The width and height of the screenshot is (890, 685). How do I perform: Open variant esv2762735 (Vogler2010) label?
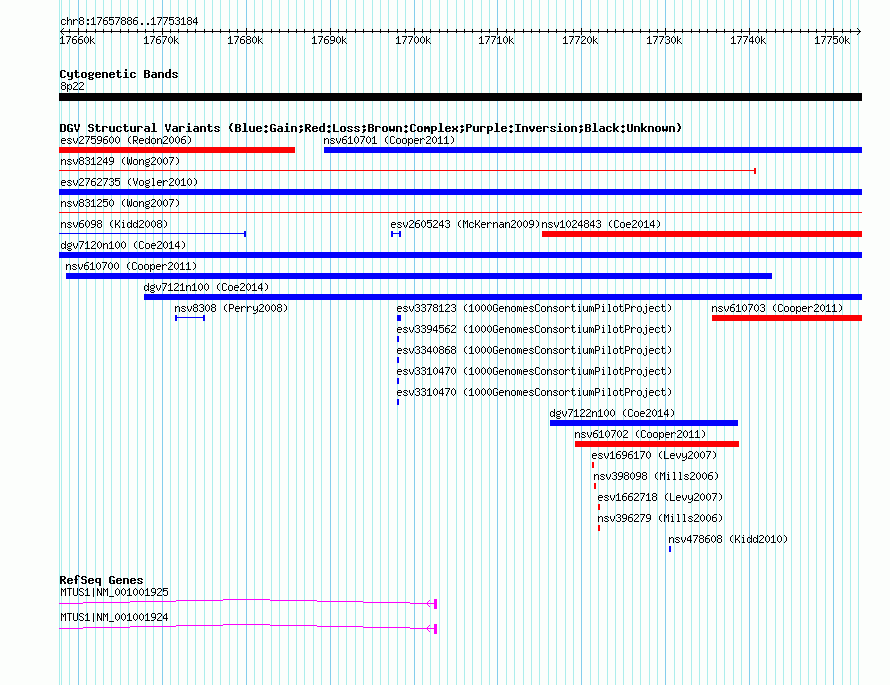[x=129, y=182]
